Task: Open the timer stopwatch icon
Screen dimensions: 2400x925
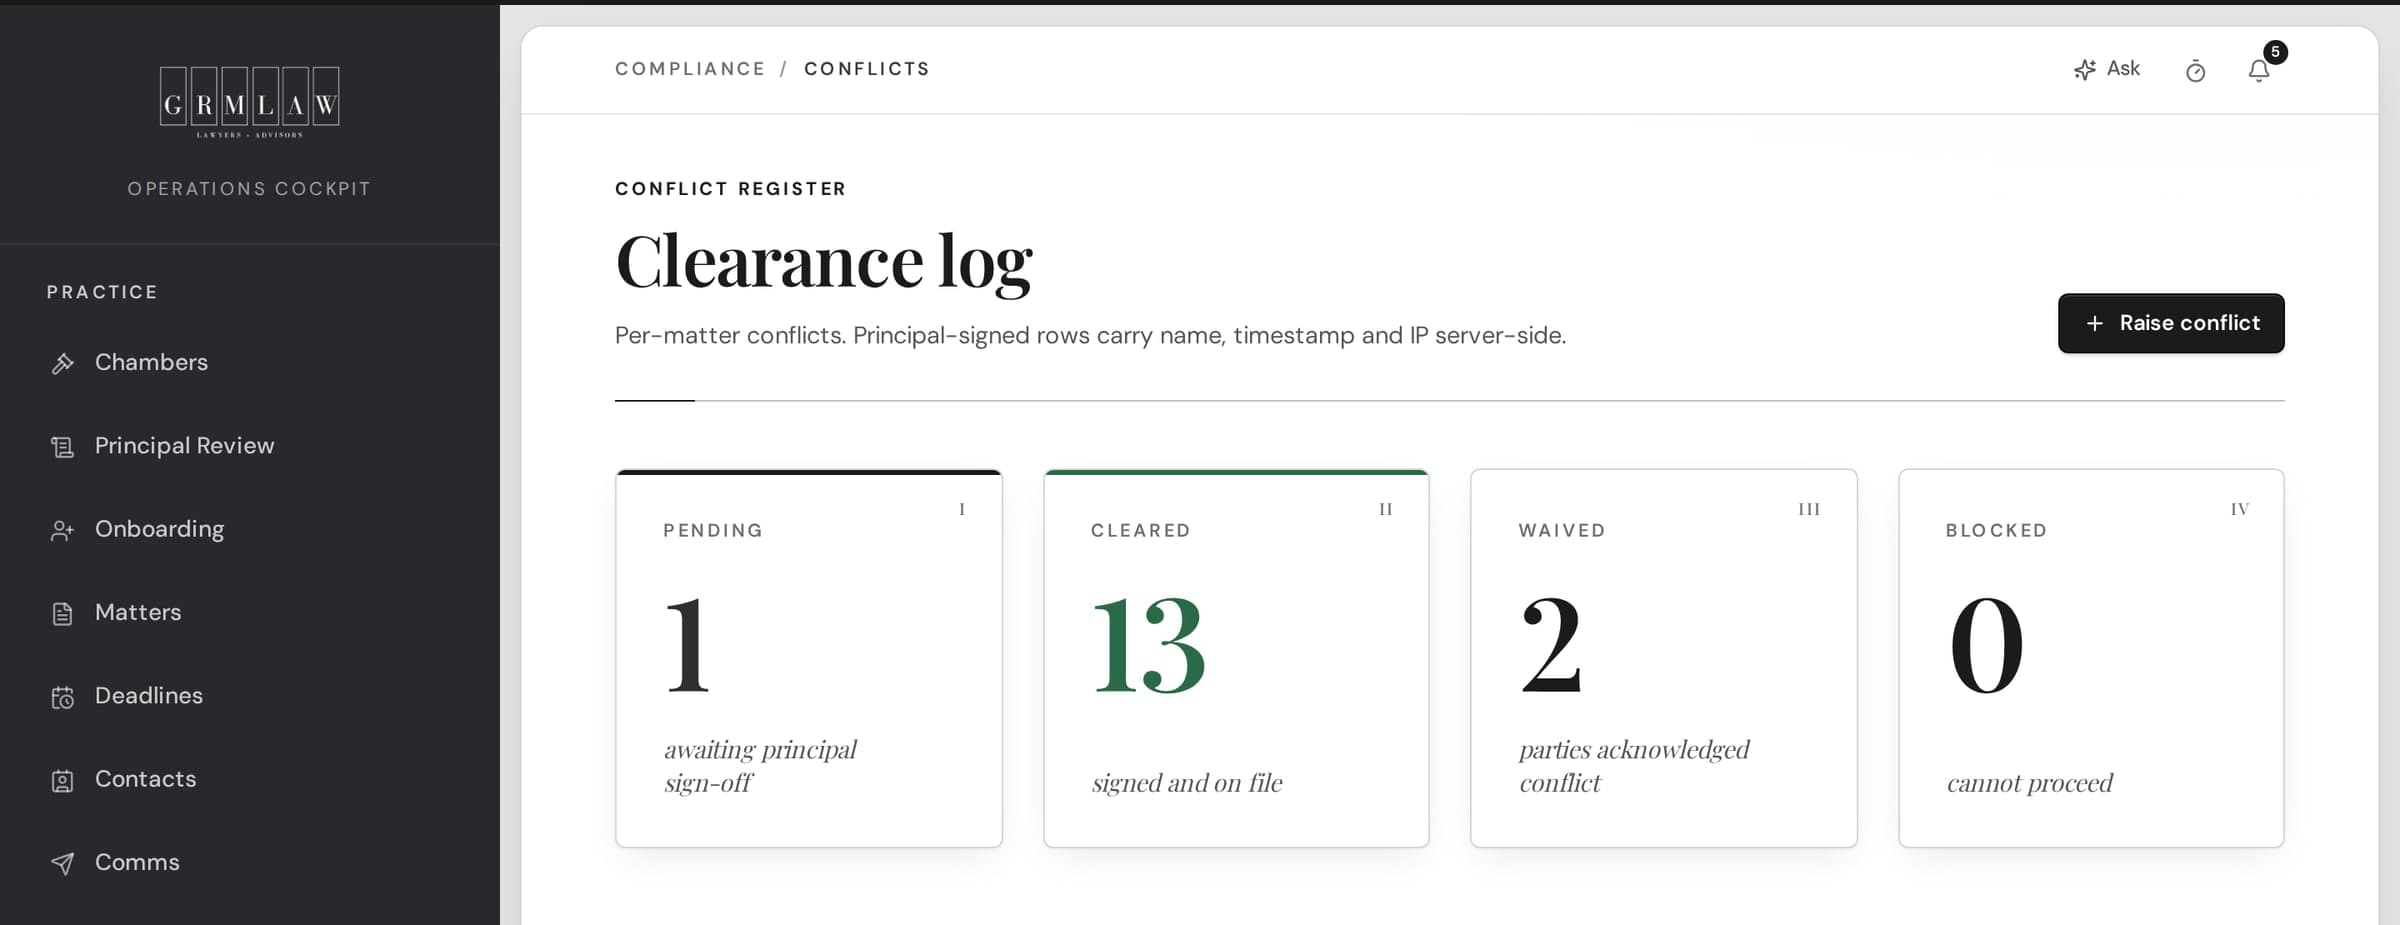Action: [x=2195, y=71]
